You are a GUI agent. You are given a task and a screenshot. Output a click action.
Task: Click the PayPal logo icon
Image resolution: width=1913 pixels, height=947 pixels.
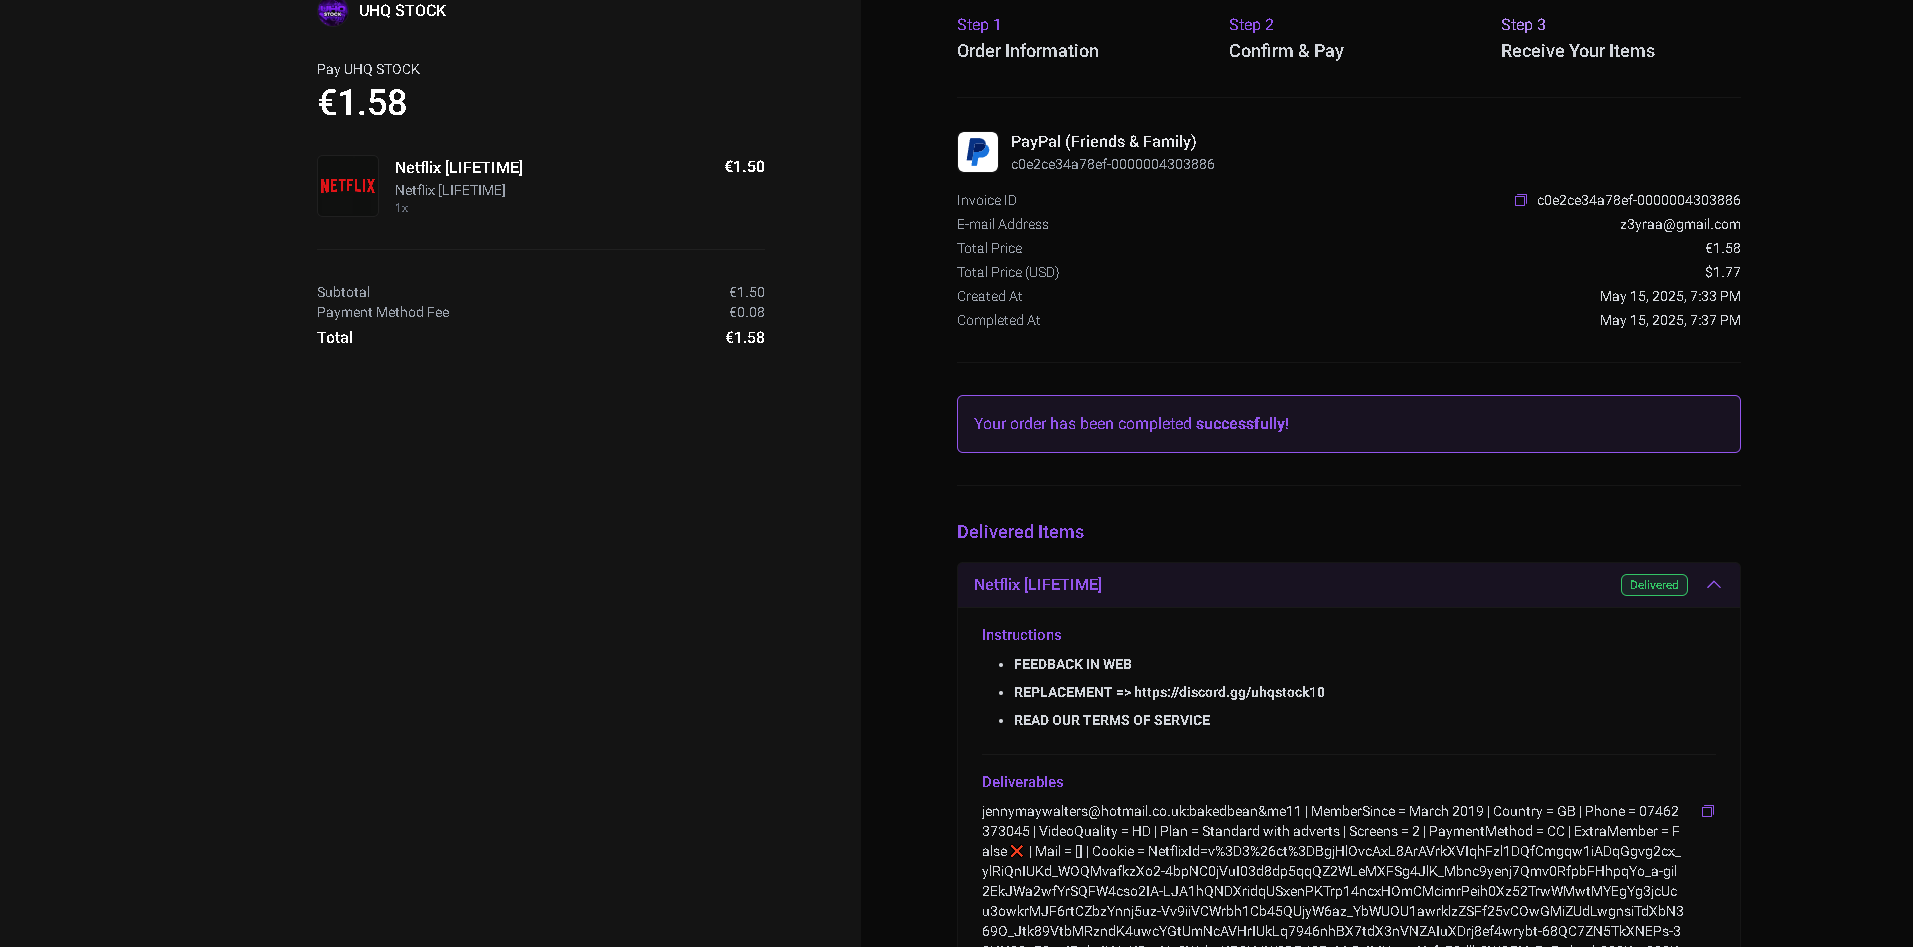pyautogui.click(x=978, y=152)
